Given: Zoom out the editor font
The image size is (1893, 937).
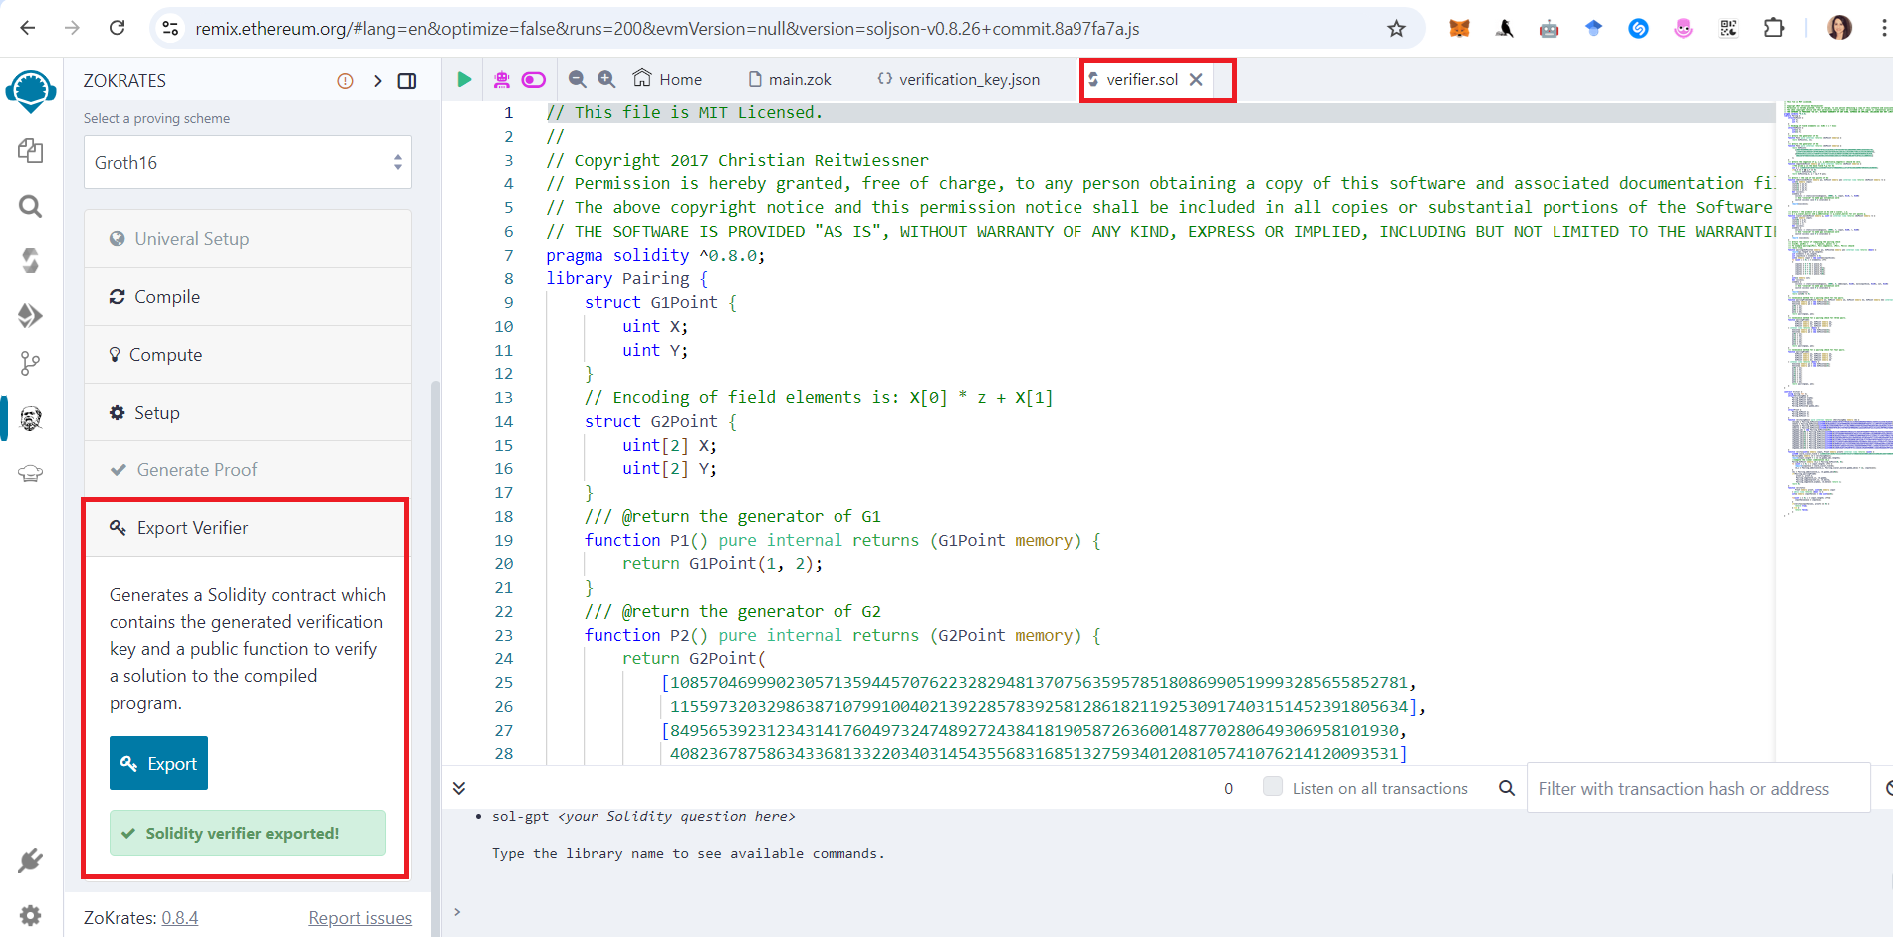Looking at the screenshot, I should click(578, 79).
